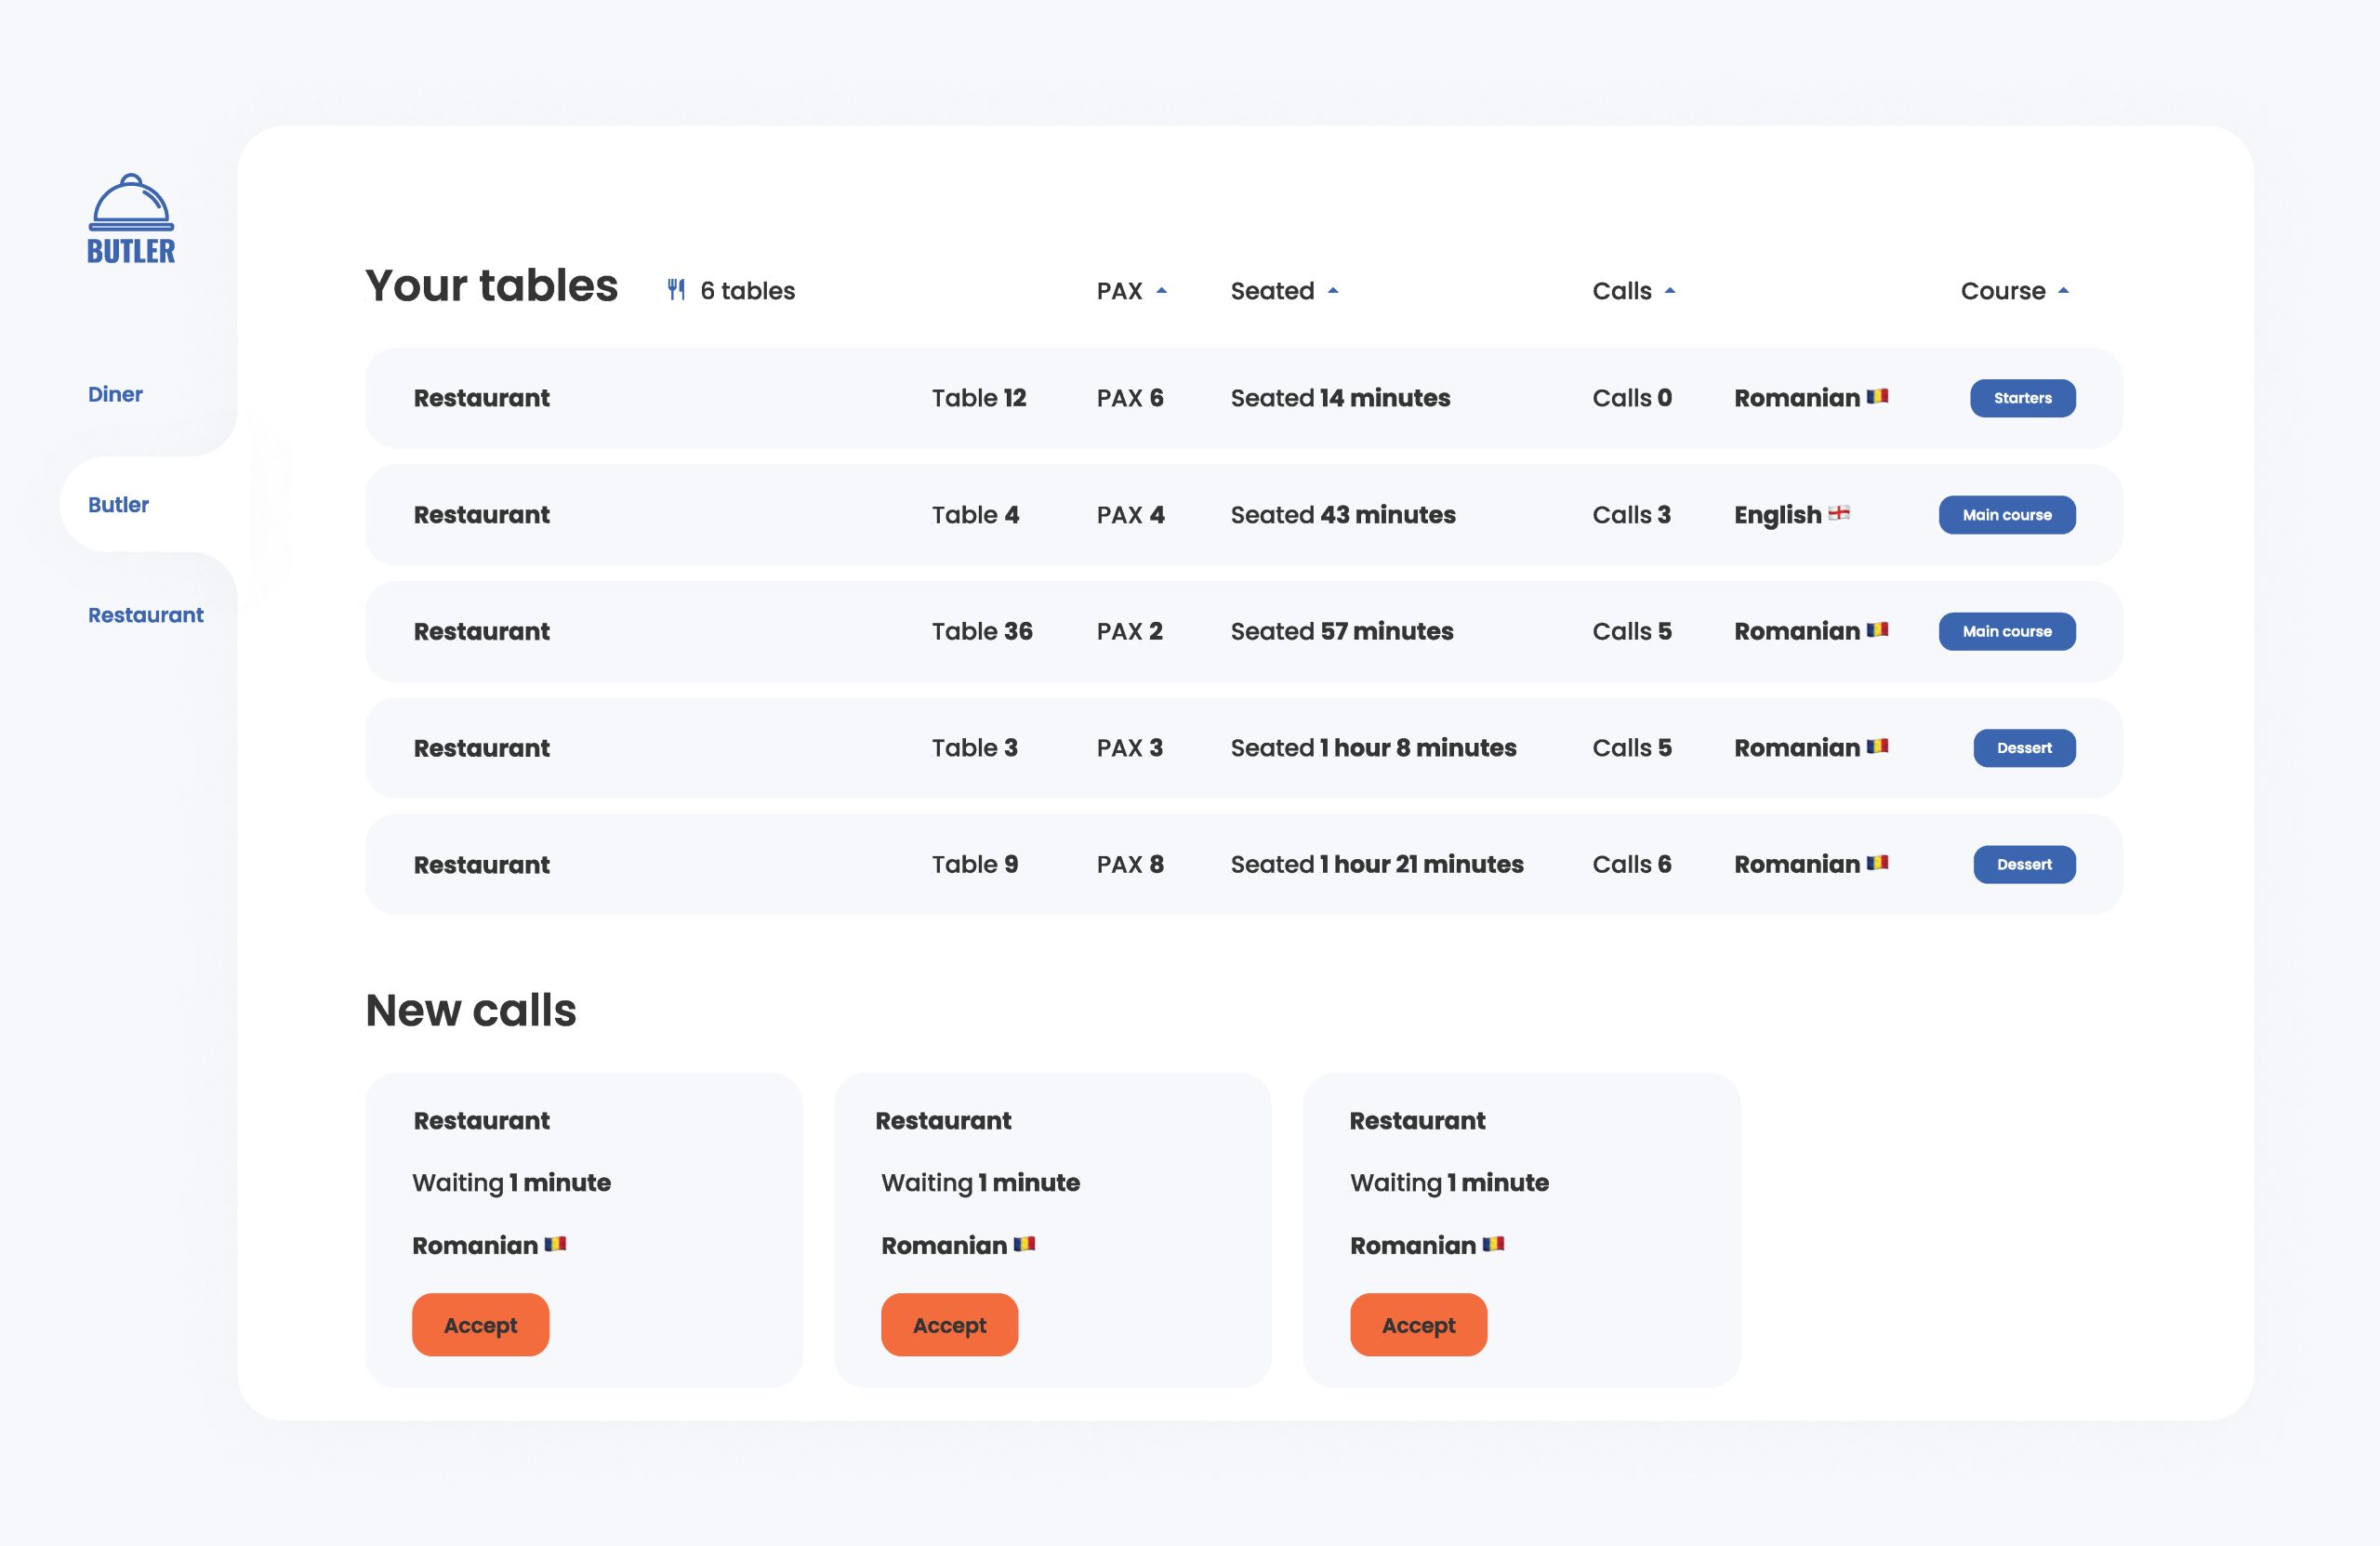Accept the first new call
The width and height of the screenshot is (2380, 1546).
(480, 1325)
